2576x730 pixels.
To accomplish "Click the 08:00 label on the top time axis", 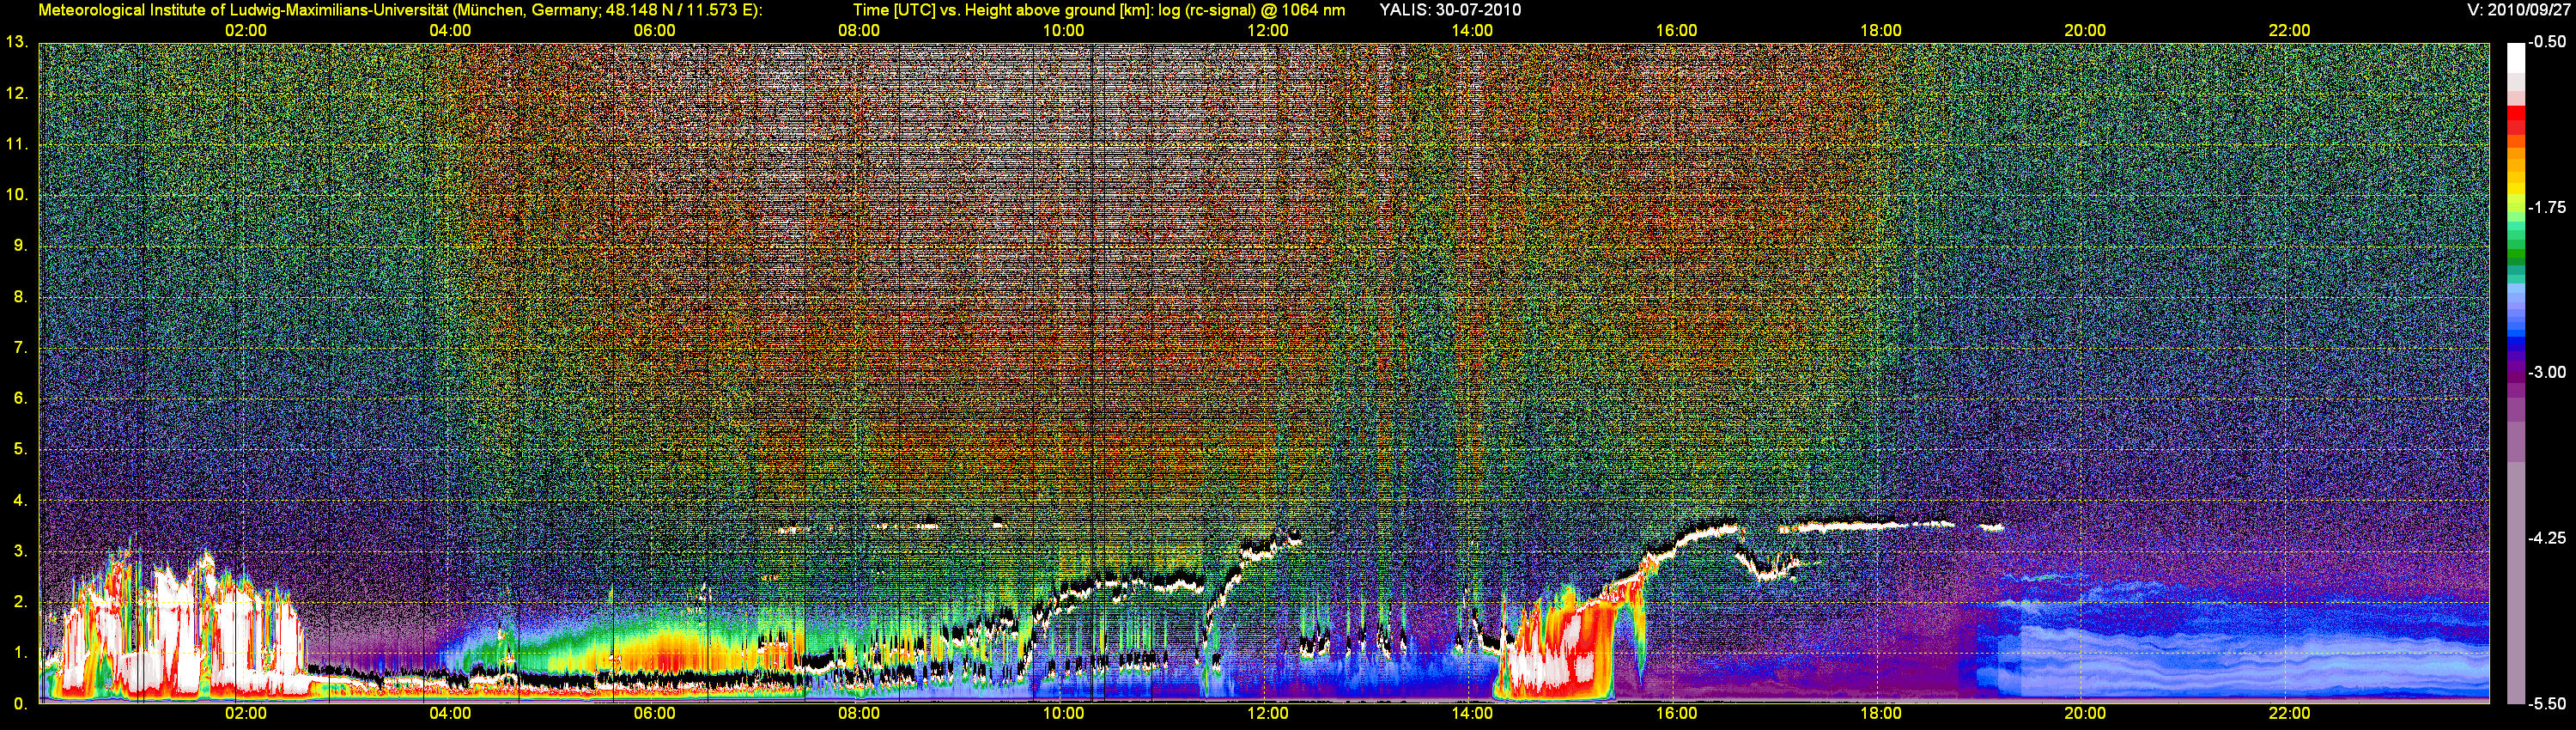I will tap(858, 30).
